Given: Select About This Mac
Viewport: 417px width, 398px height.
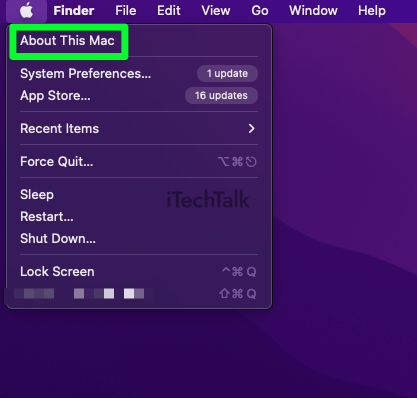Looking at the screenshot, I should tap(67, 41).
